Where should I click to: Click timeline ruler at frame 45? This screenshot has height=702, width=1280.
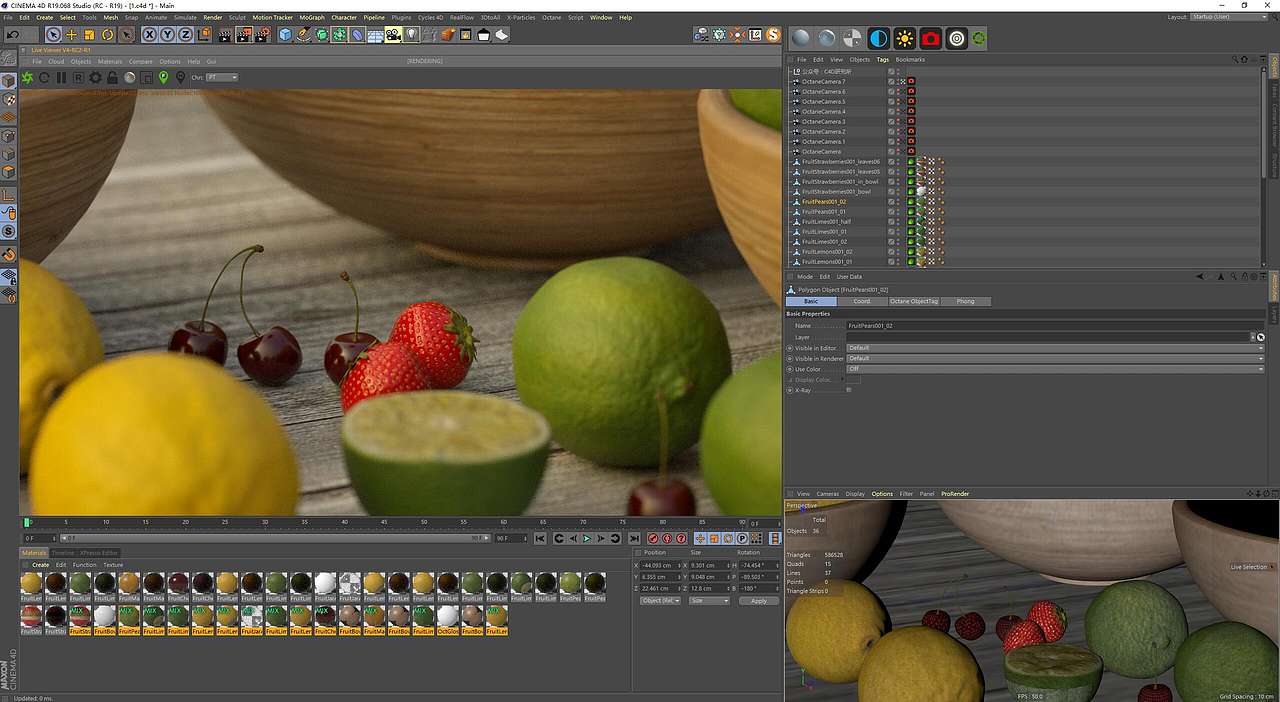[384, 522]
